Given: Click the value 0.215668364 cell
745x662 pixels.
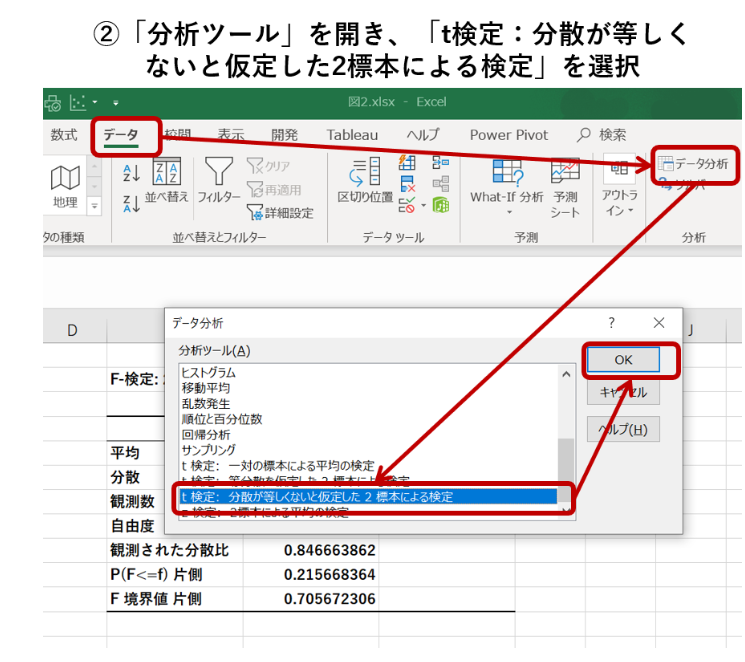Looking at the screenshot, I should pos(311,575).
